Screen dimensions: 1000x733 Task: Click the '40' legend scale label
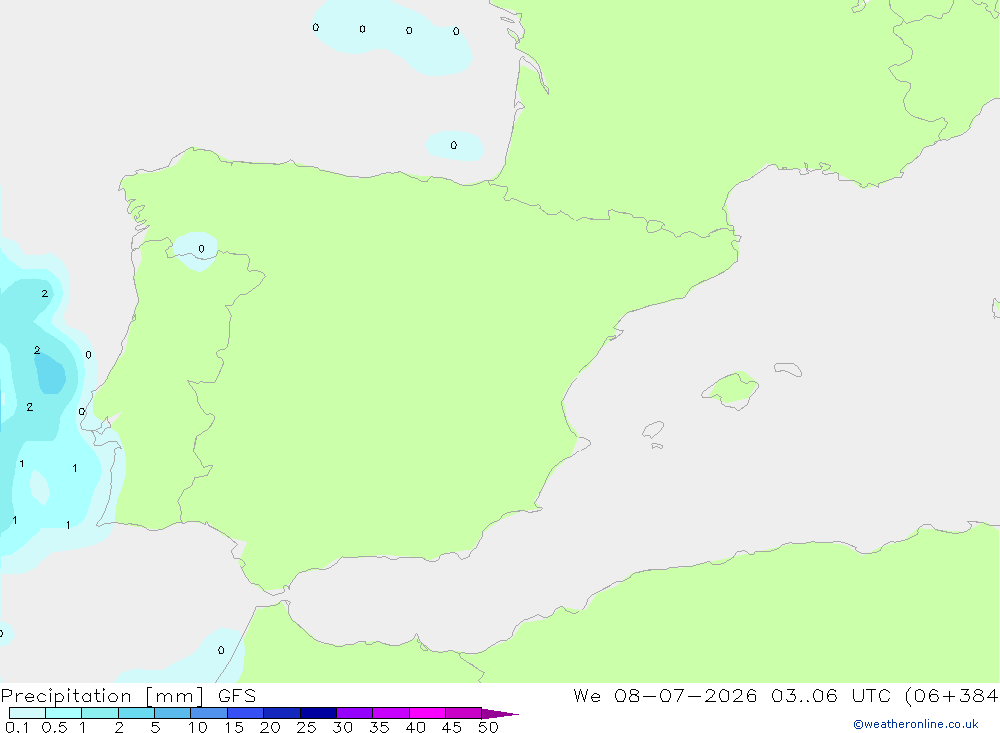(415, 727)
